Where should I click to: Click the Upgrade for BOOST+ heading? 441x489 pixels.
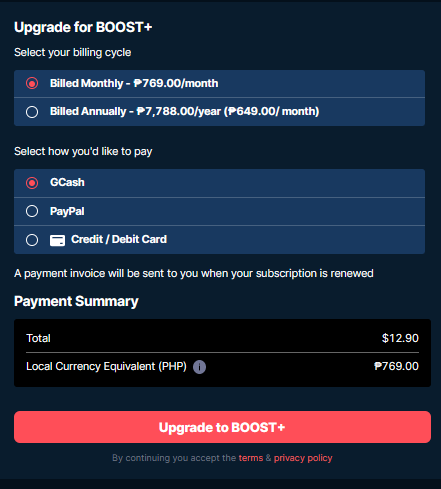83,28
